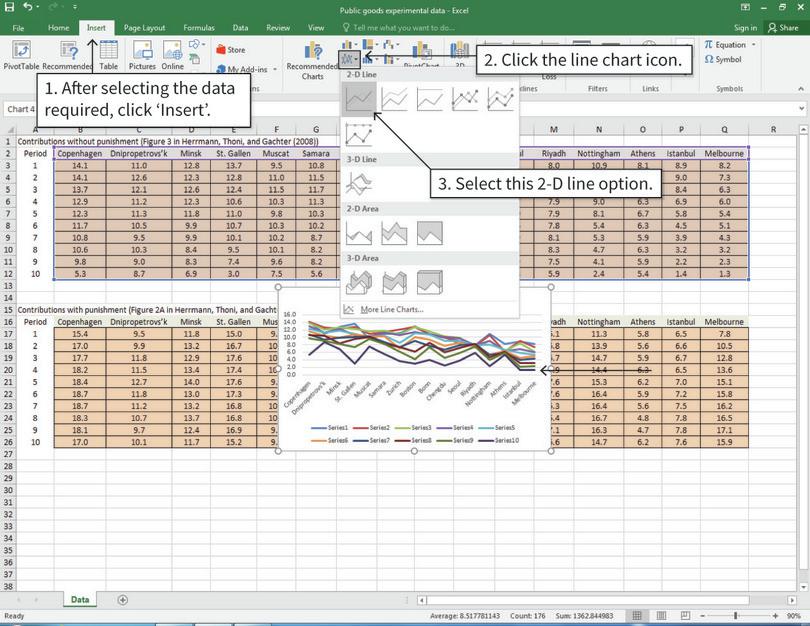The image size is (810, 626).
Task: Click zoom out minus button
Action: click(x=703, y=616)
